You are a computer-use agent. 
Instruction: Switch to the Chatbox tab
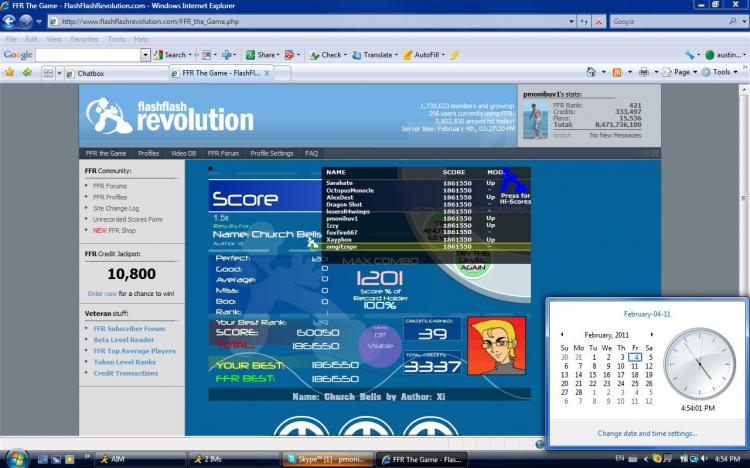coord(116,73)
